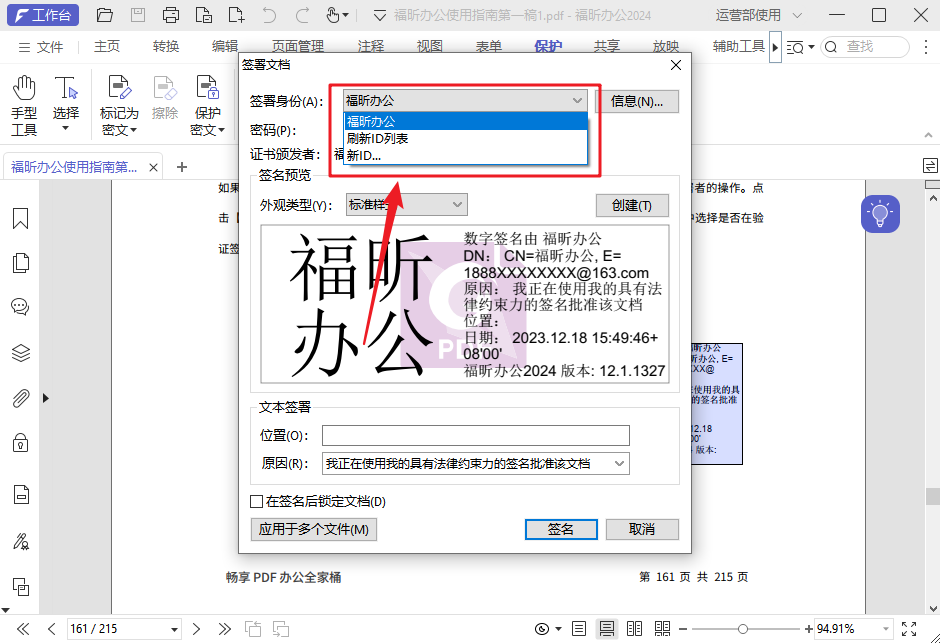The image size is (940, 643).
Task: Open the 原因 reason dropdown
Action: pyautogui.click(x=618, y=463)
